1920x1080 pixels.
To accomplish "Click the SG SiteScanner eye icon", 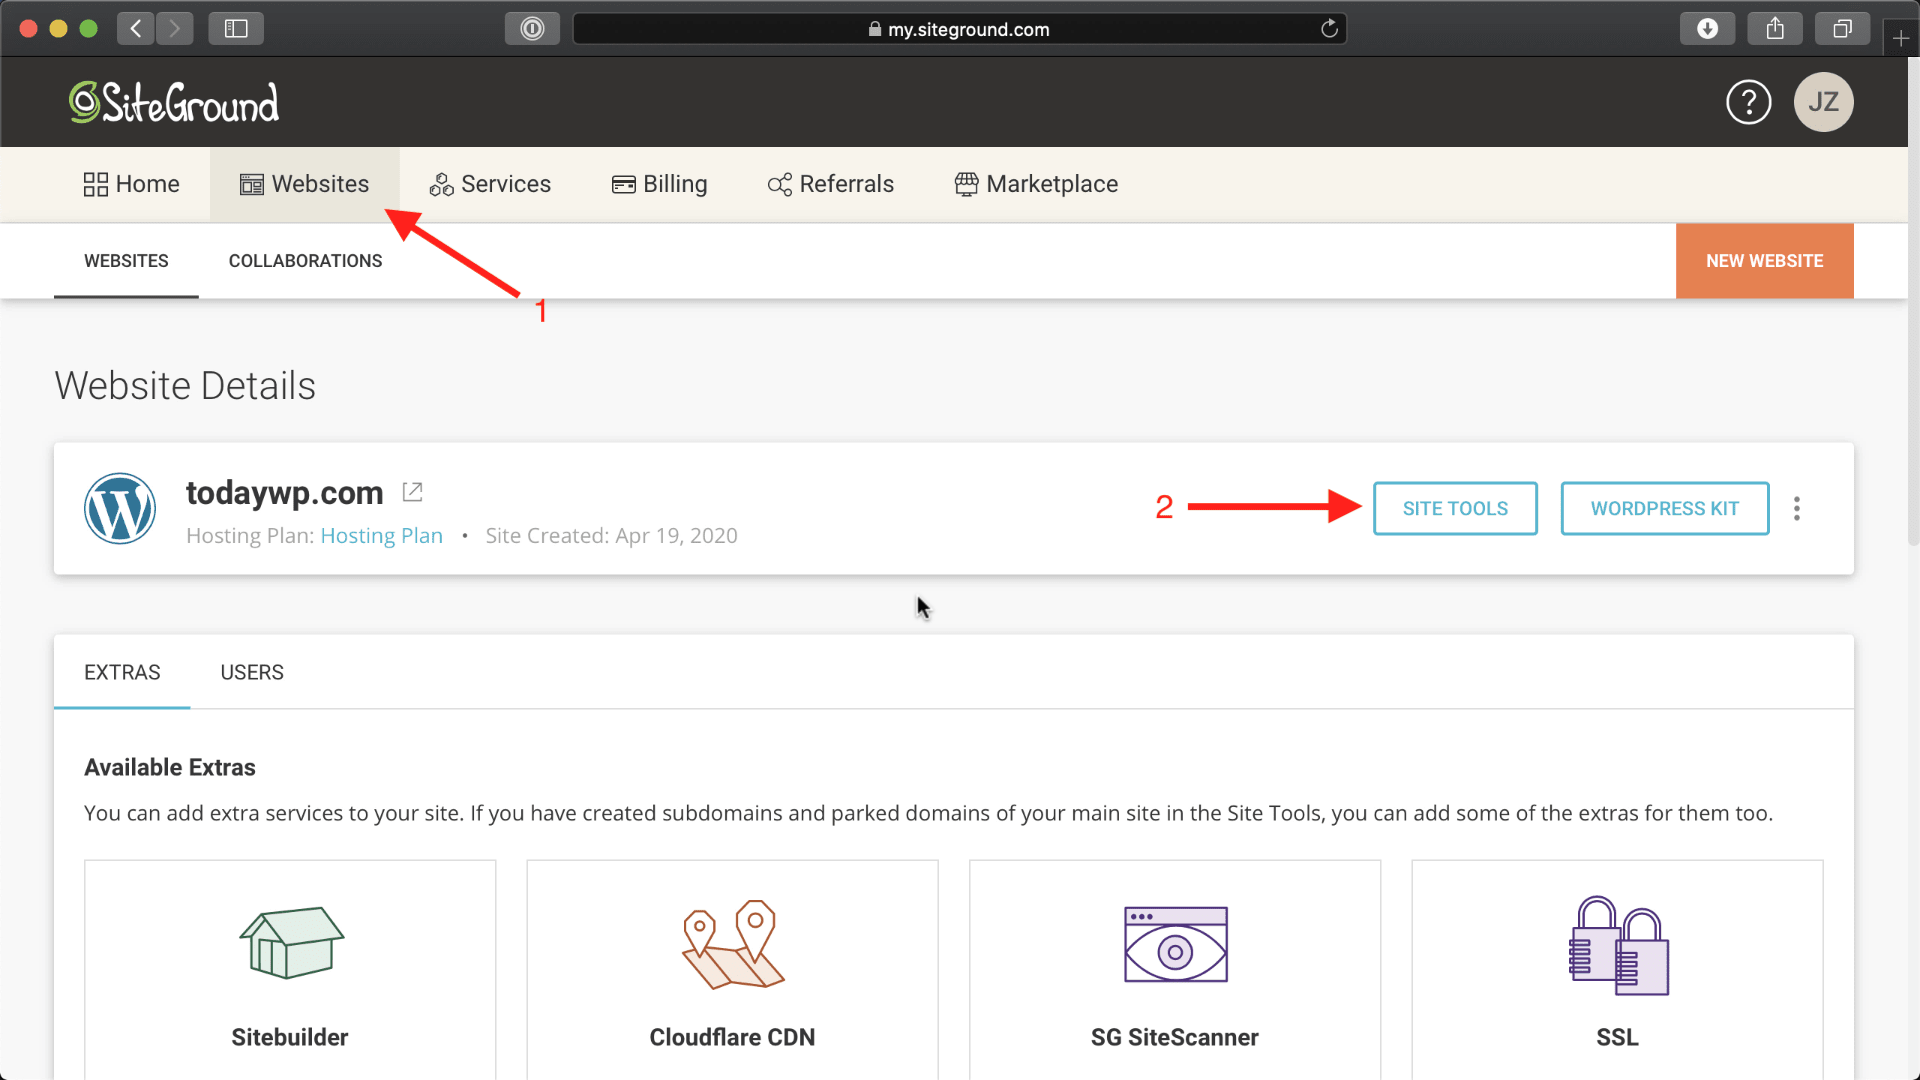I will pyautogui.click(x=1176, y=944).
